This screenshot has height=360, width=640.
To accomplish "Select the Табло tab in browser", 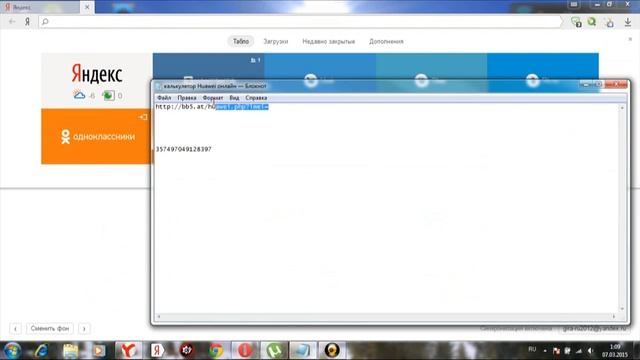I will (x=241, y=41).
